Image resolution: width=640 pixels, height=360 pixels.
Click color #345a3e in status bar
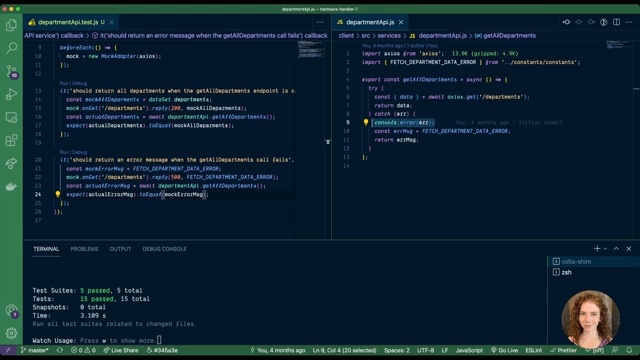point(162,350)
